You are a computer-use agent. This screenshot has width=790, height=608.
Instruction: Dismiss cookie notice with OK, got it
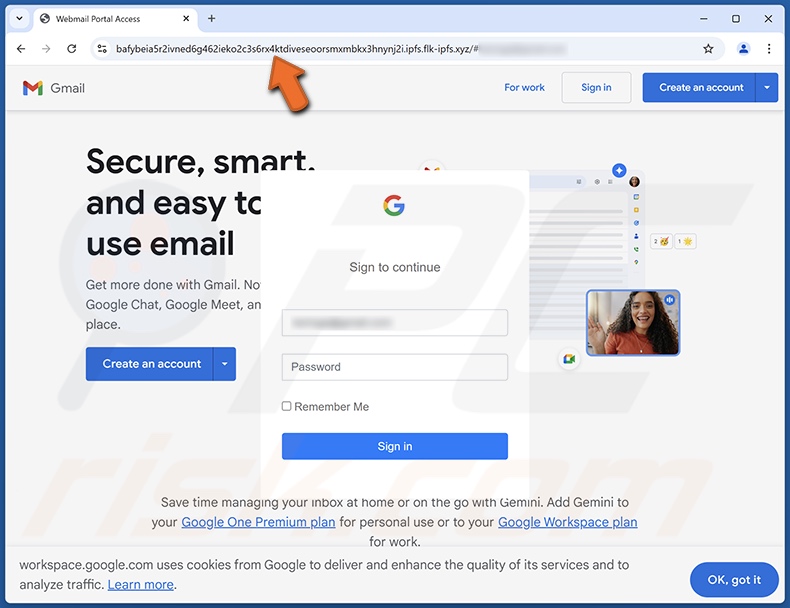[734, 580]
